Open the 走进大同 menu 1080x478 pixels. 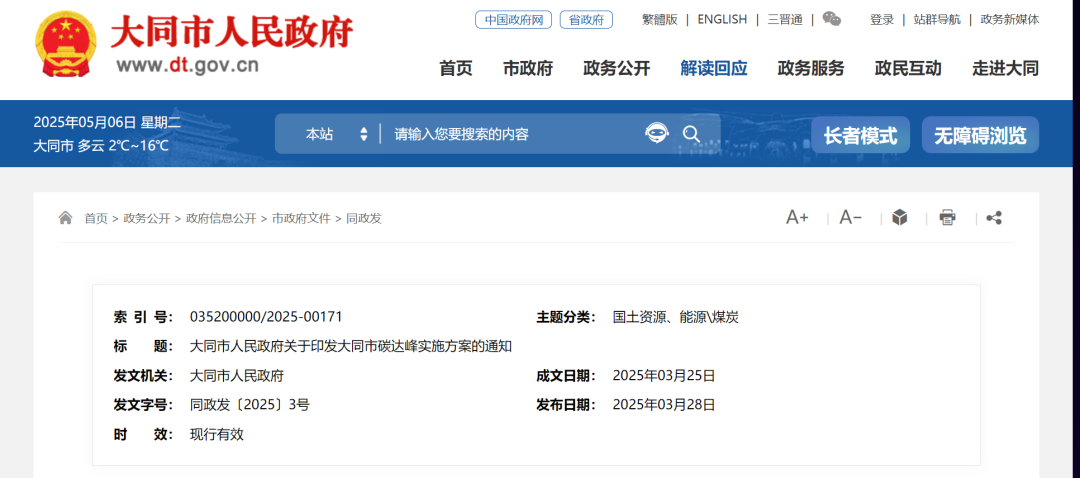point(1005,68)
